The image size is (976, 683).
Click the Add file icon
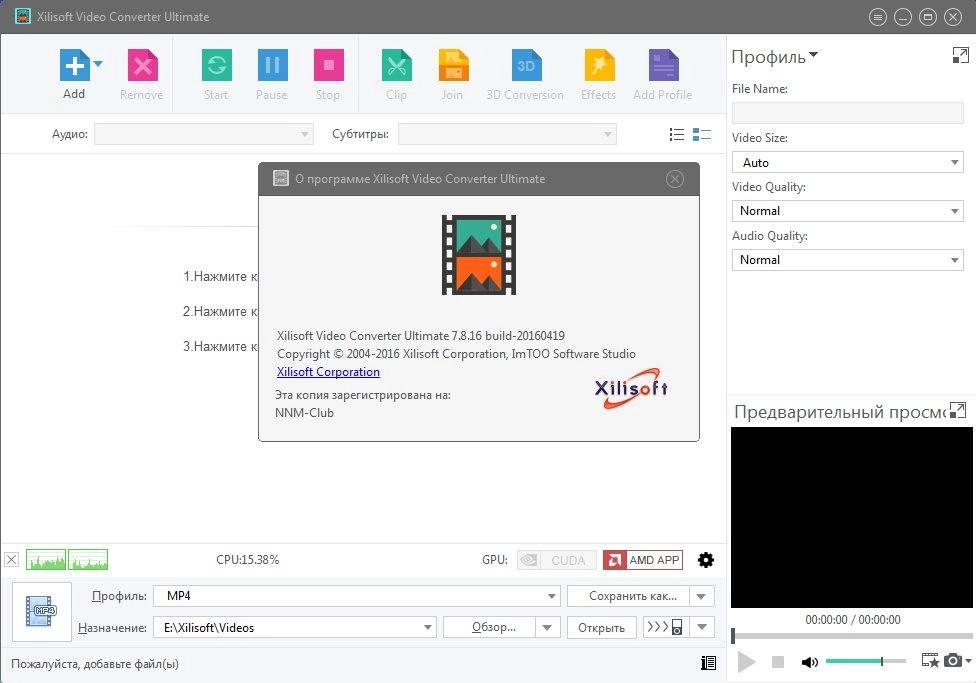75,65
